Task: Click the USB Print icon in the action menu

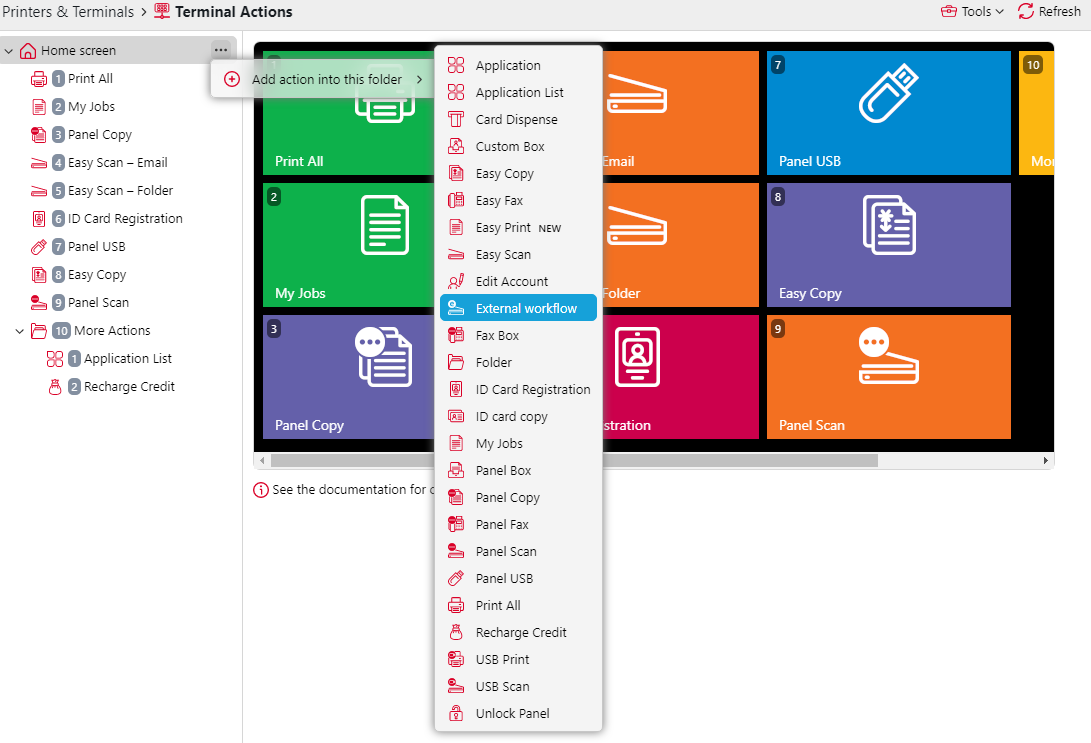Action: tap(456, 659)
